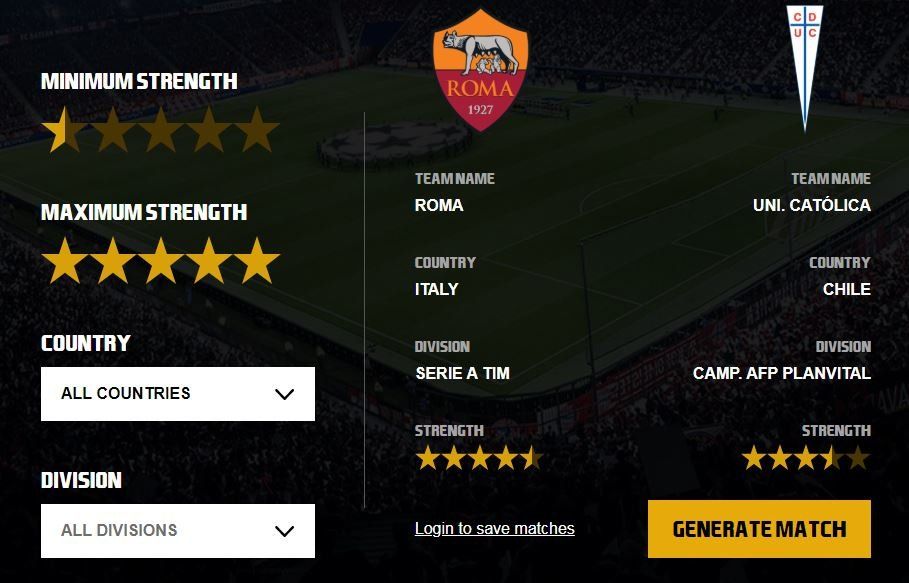Open the All Divisions dropdown
Viewport: 909px width, 583px height.
point(178,531)
